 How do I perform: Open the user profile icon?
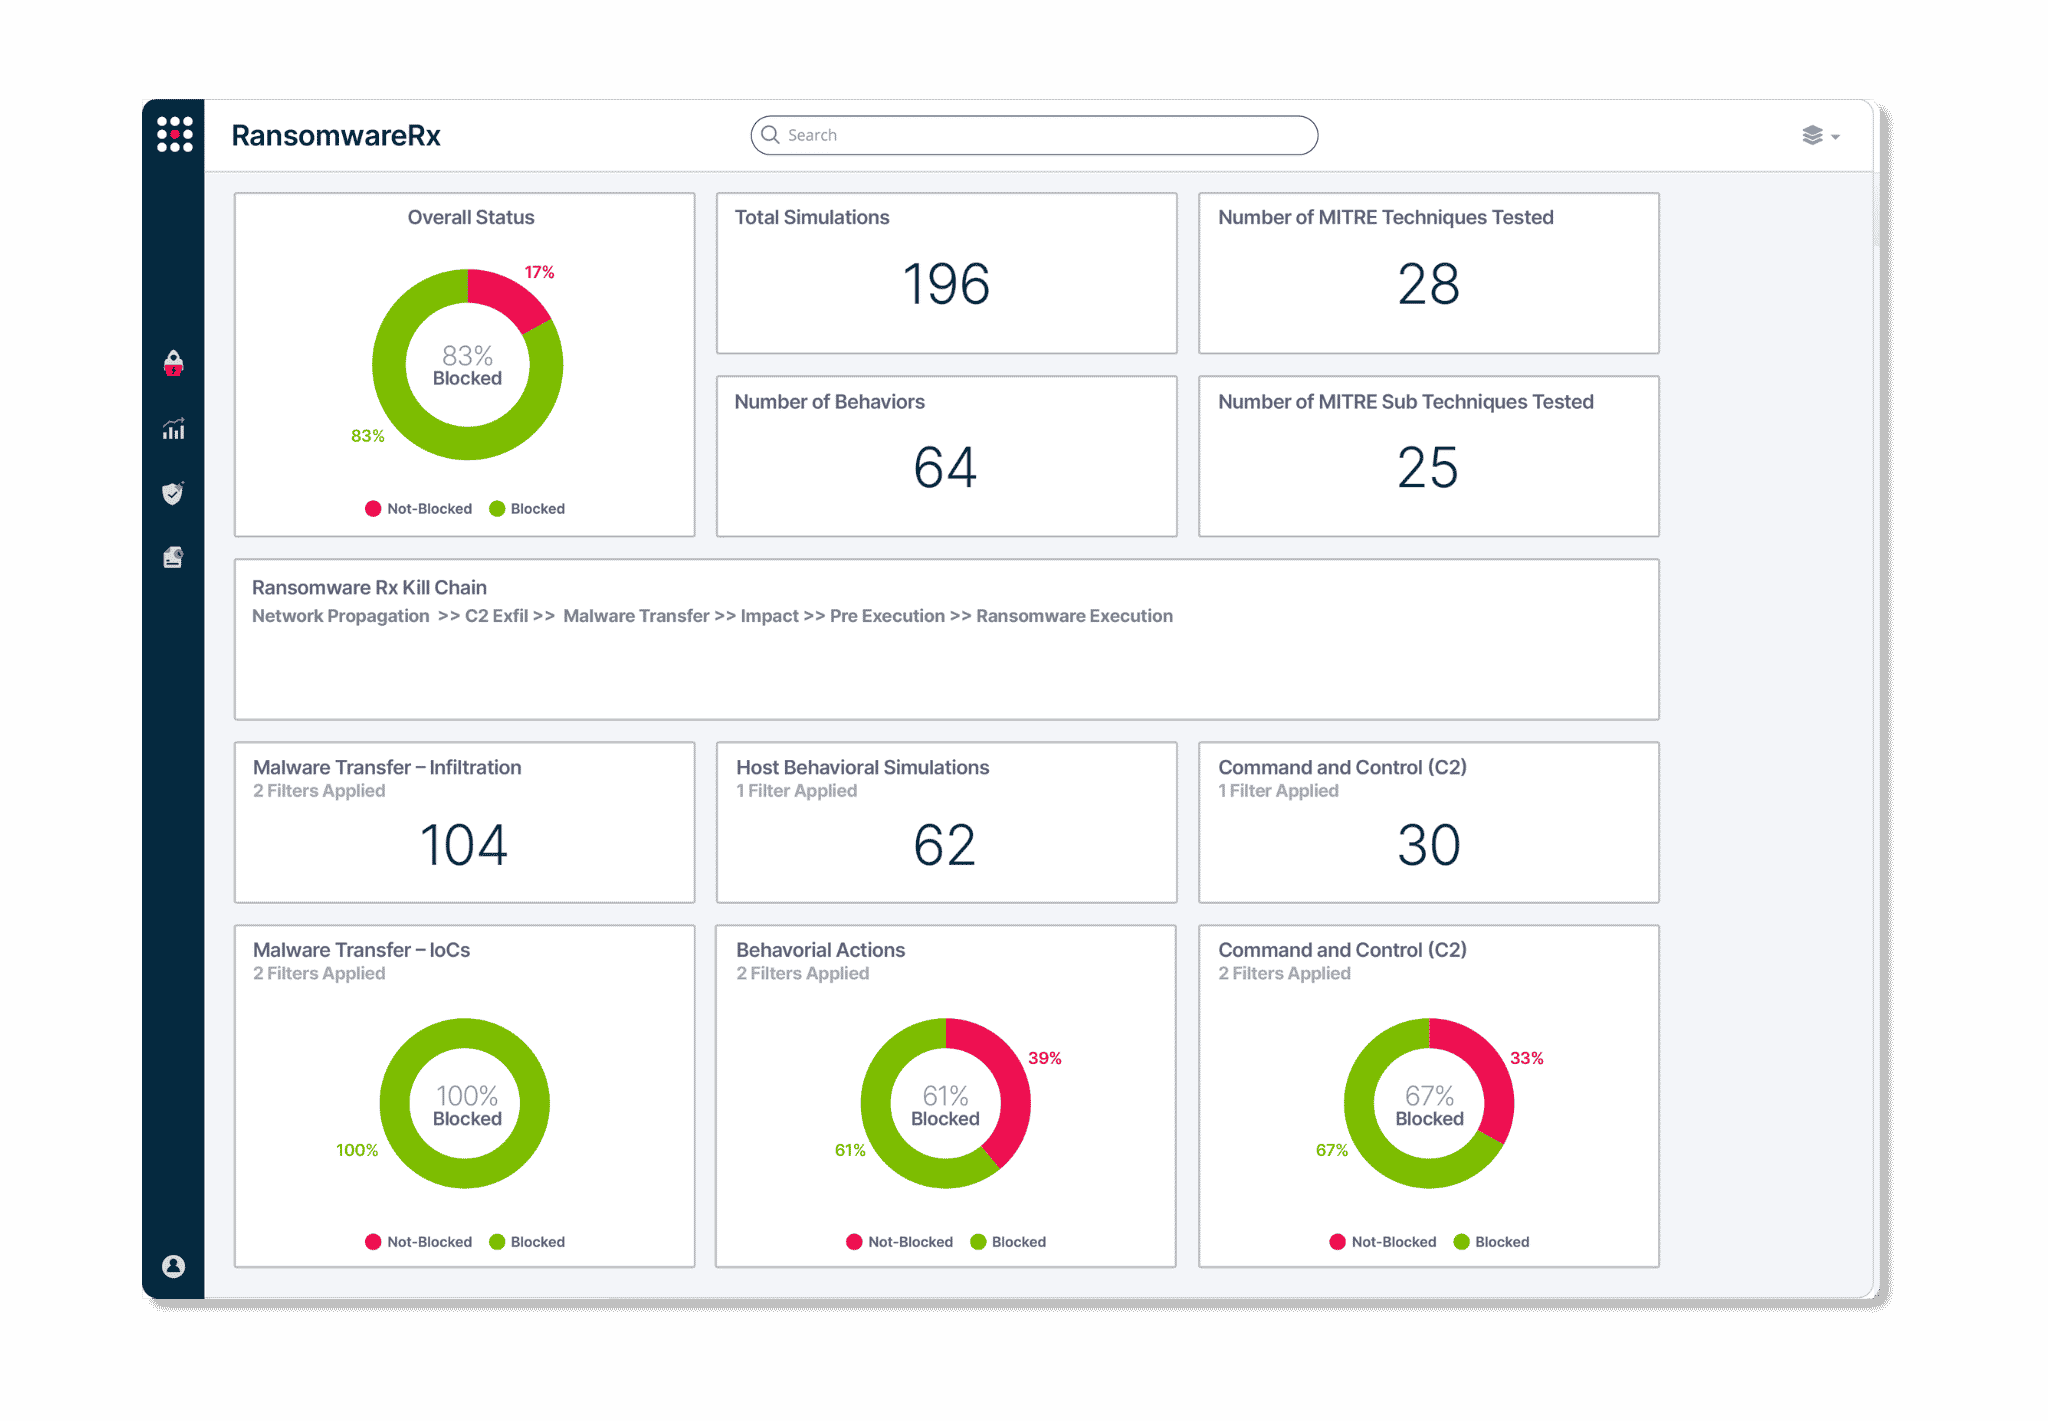(173, 1266)
